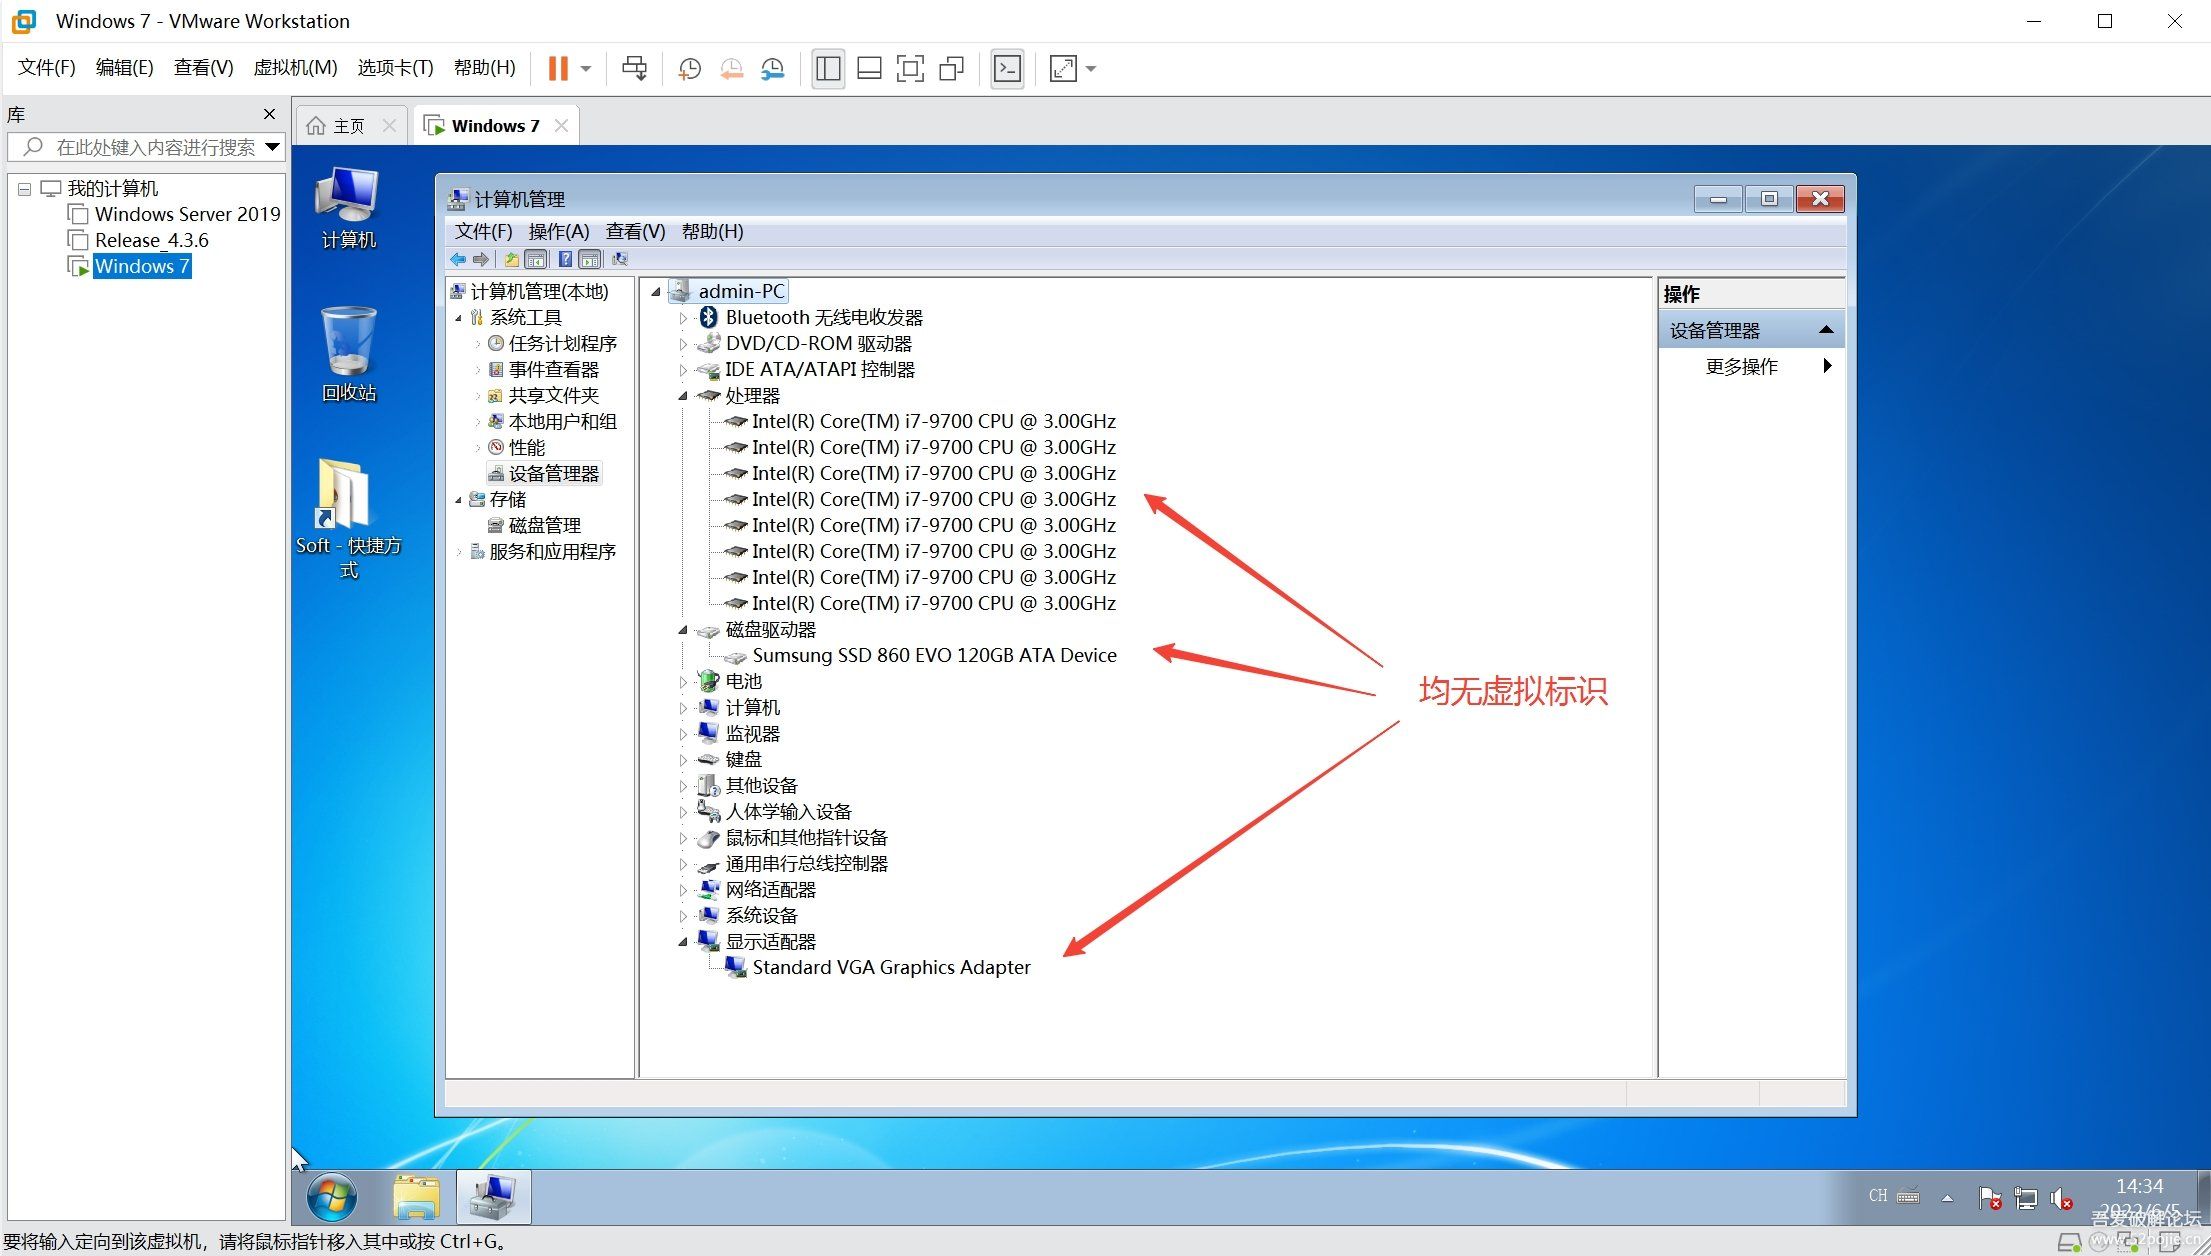The height and width of the screenshot is (1256, 2211).
Task: Open the 虚拟机(M) menu
Action: pyautogui.click(x=294, y=67)
